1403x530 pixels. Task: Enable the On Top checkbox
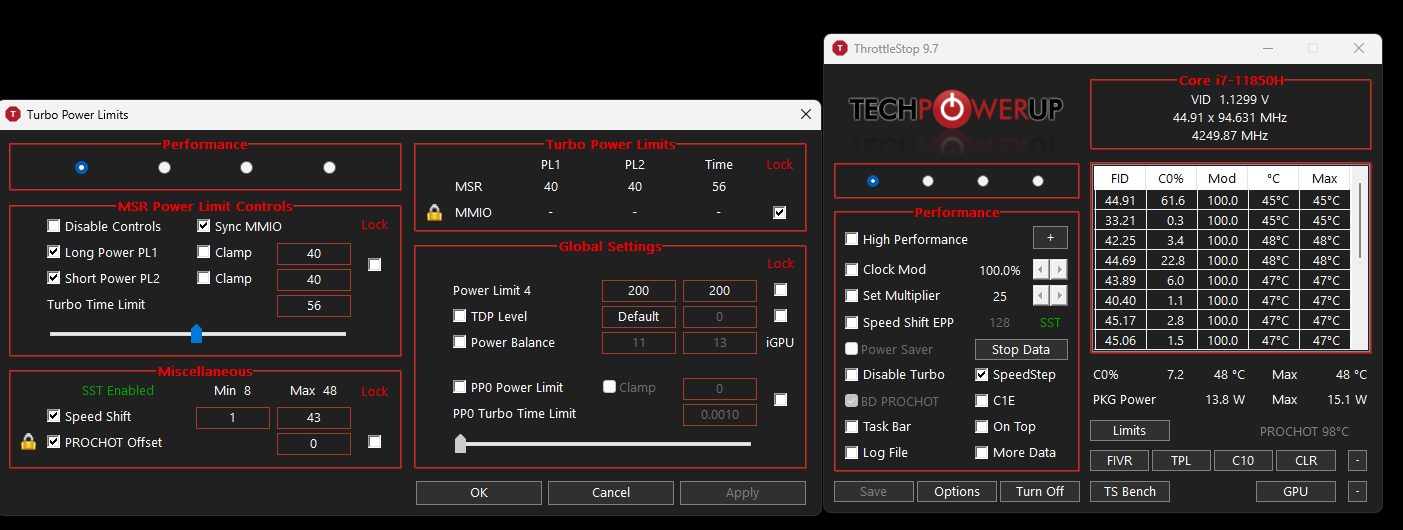click(x=982, y=427)
